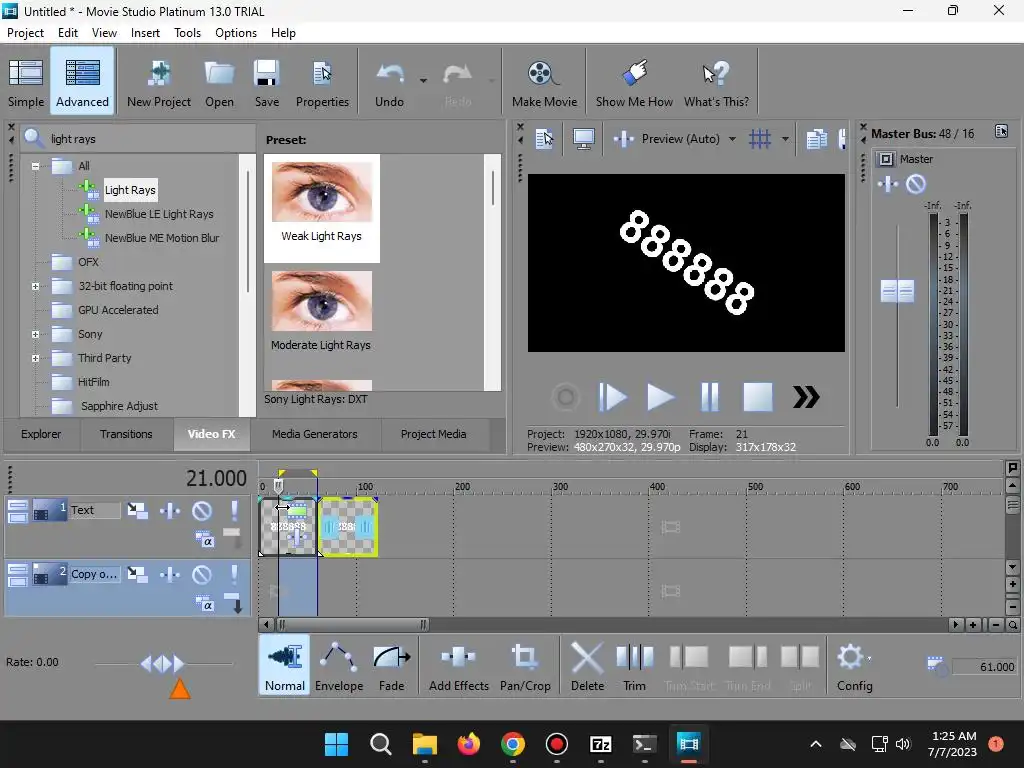Pause the preview playback
This screenshot has width=1024, height=768.
(709, 397)
